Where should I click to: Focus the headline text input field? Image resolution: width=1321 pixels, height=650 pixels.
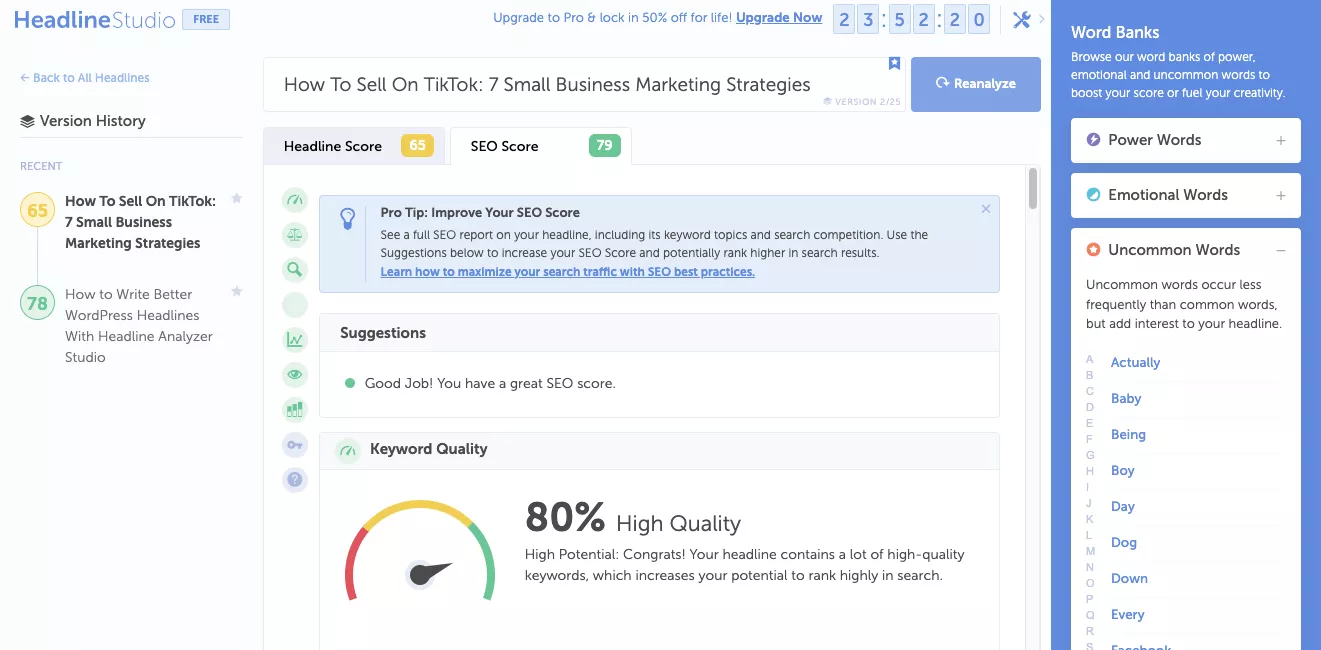(x=584, y=84)
